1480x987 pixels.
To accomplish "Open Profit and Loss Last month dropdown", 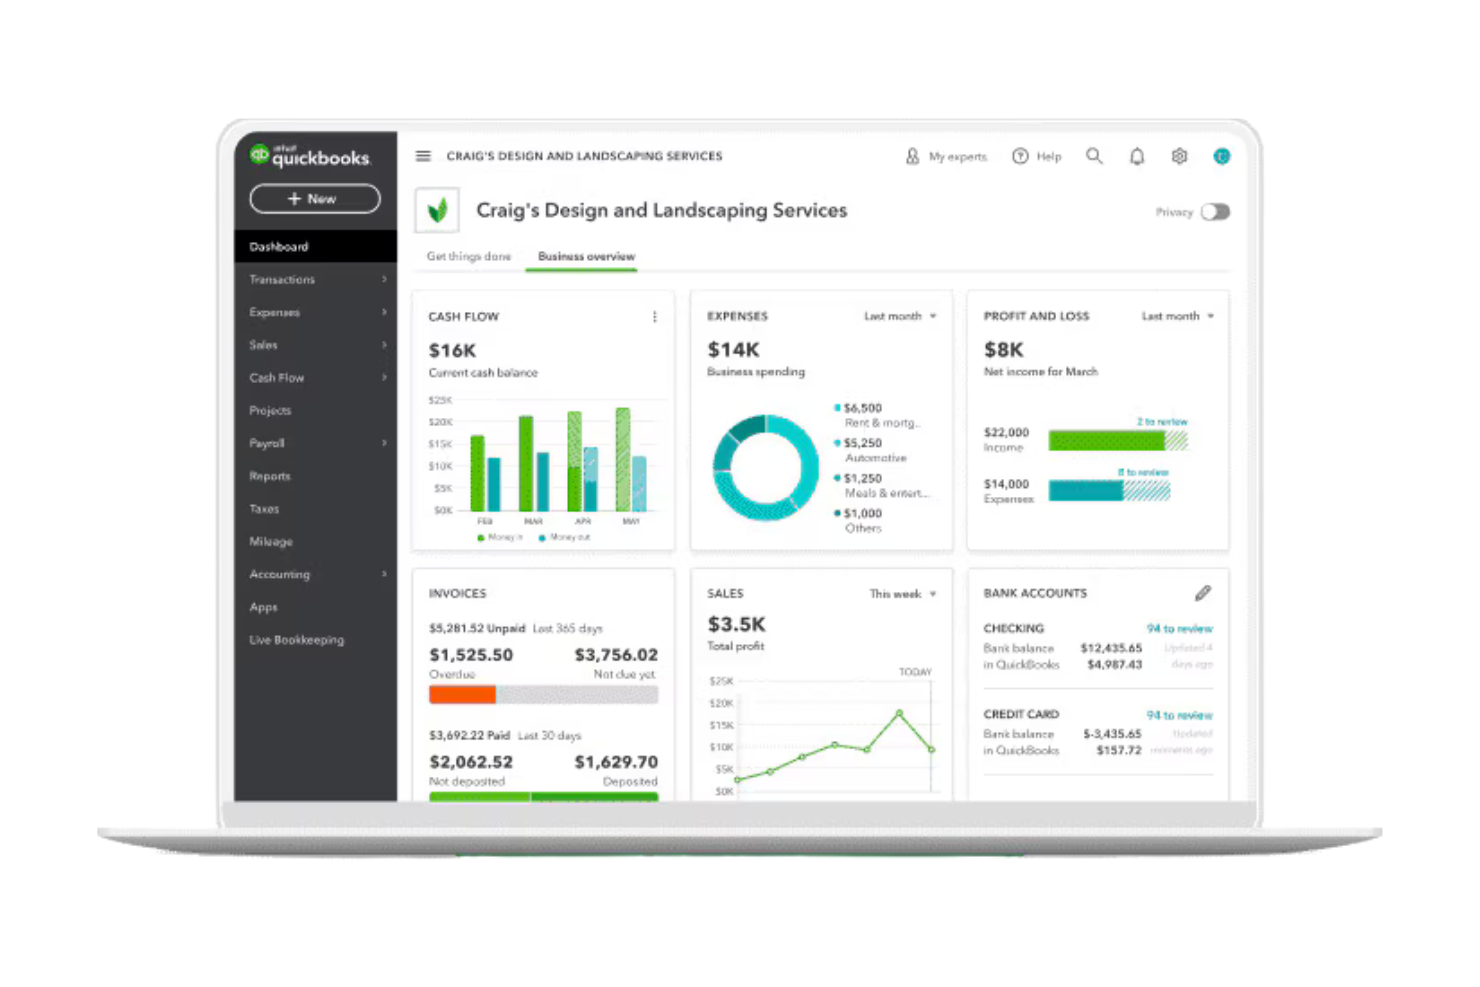I will pos(1178,316).
